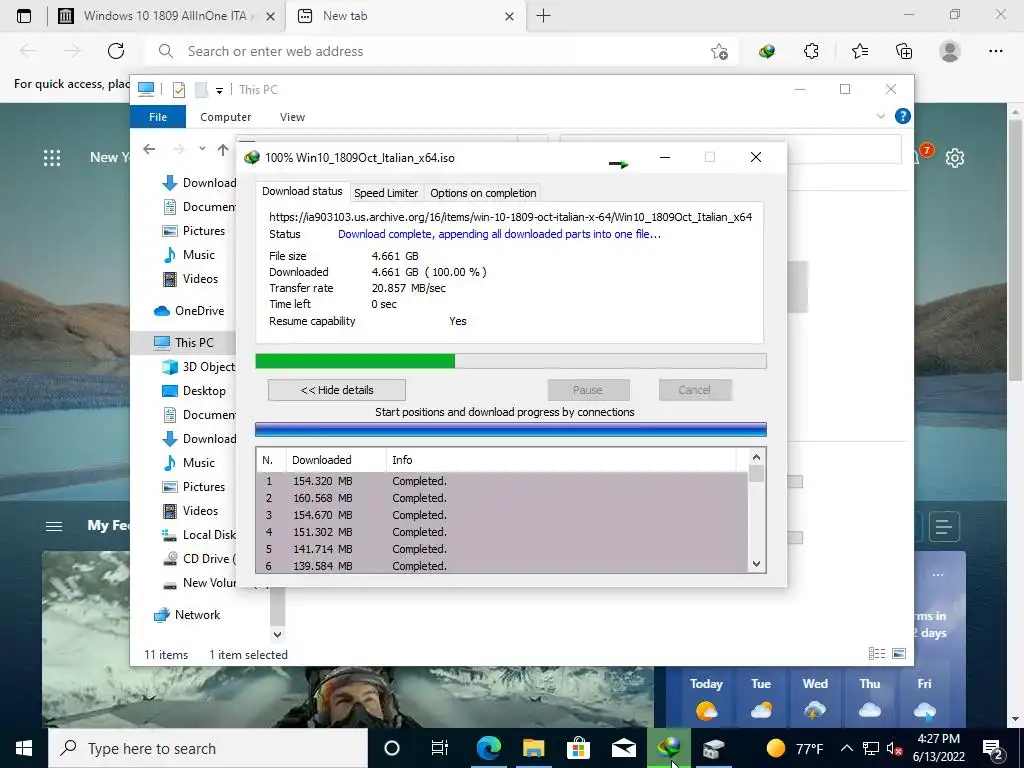Click the blue connections progress bar
Viewport: 1024px width, 768px height.
(x=511, y=429)
